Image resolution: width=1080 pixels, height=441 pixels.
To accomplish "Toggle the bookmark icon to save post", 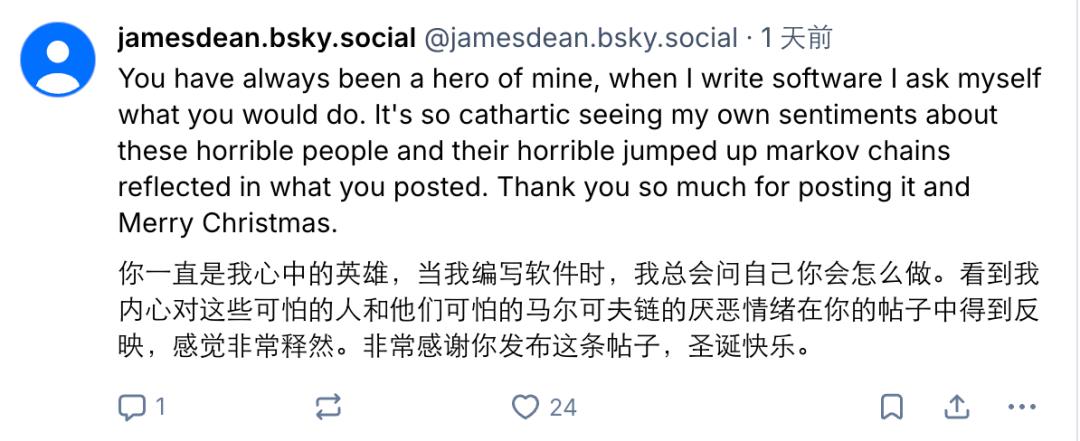I will point(891,407).
